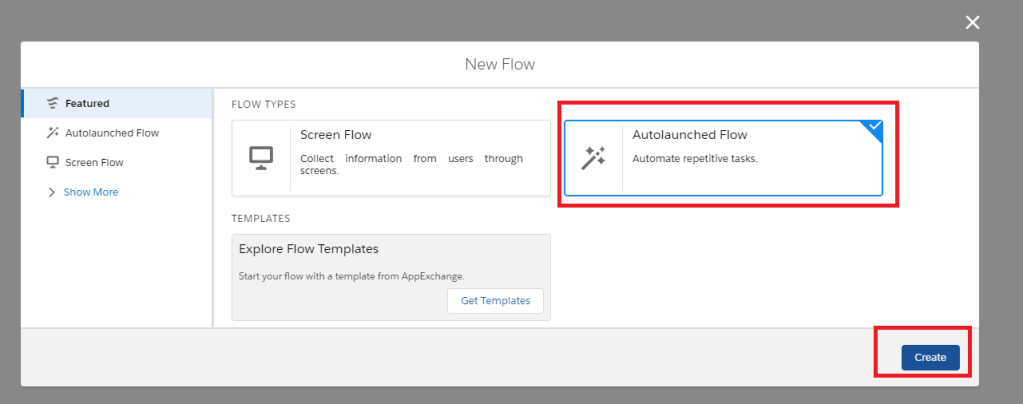Image resolution: width=1023 pixels, height=404 pixels.
Task: Click the magic wand icon beside sidebar Autolaunched Flow
Action: (52, 133)
